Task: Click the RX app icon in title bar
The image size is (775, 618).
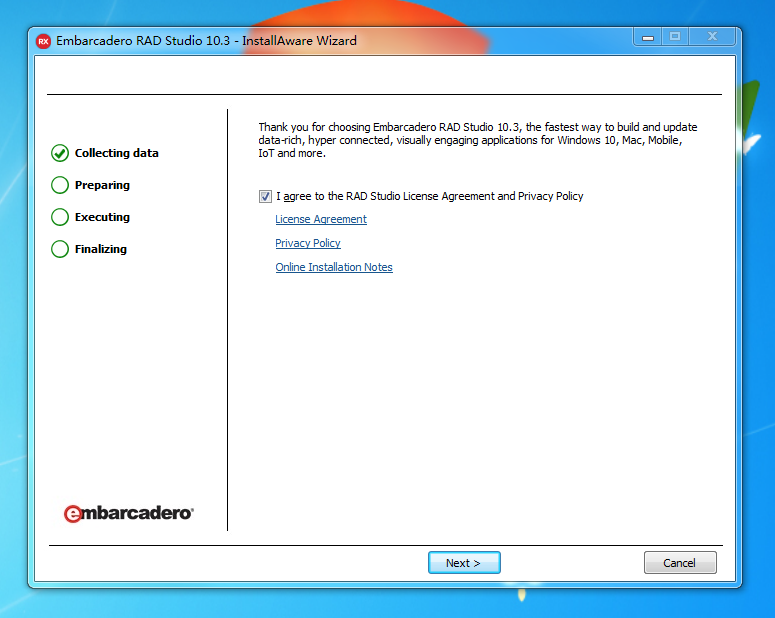Action: coord(43,41)
